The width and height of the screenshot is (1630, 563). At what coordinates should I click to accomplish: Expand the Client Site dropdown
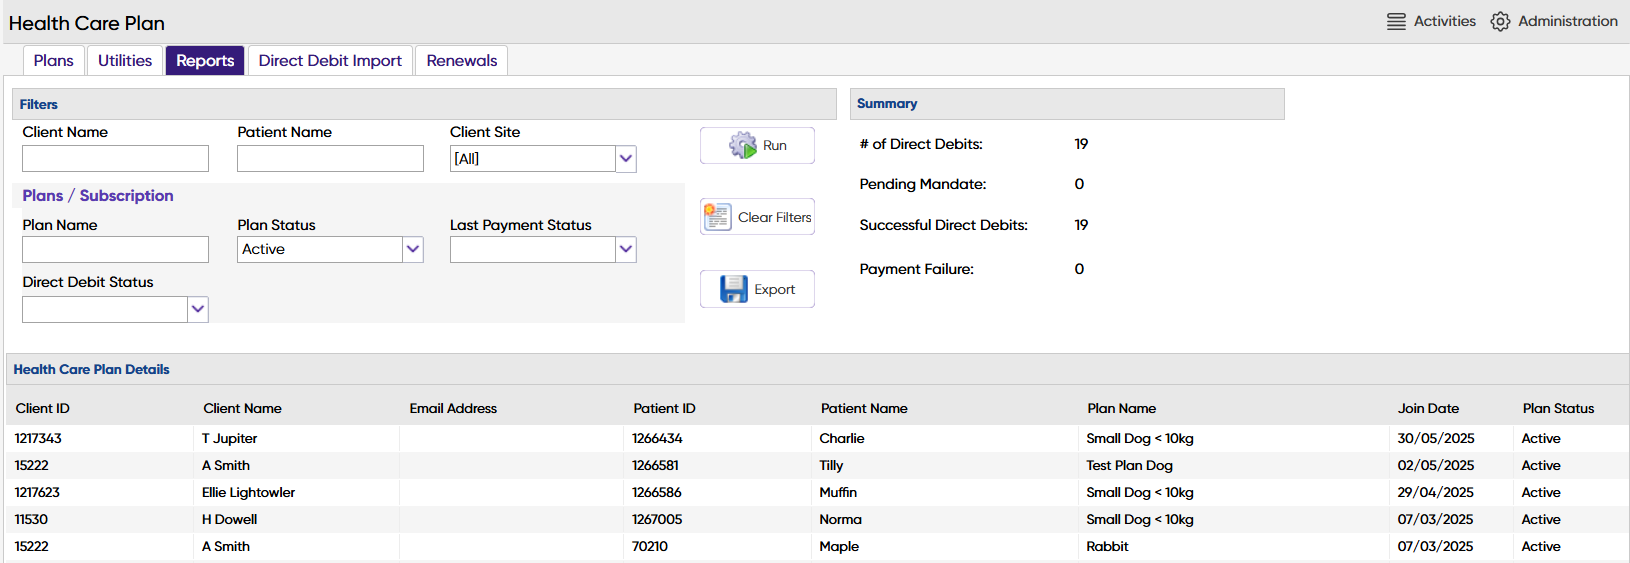tap(626, 159)
